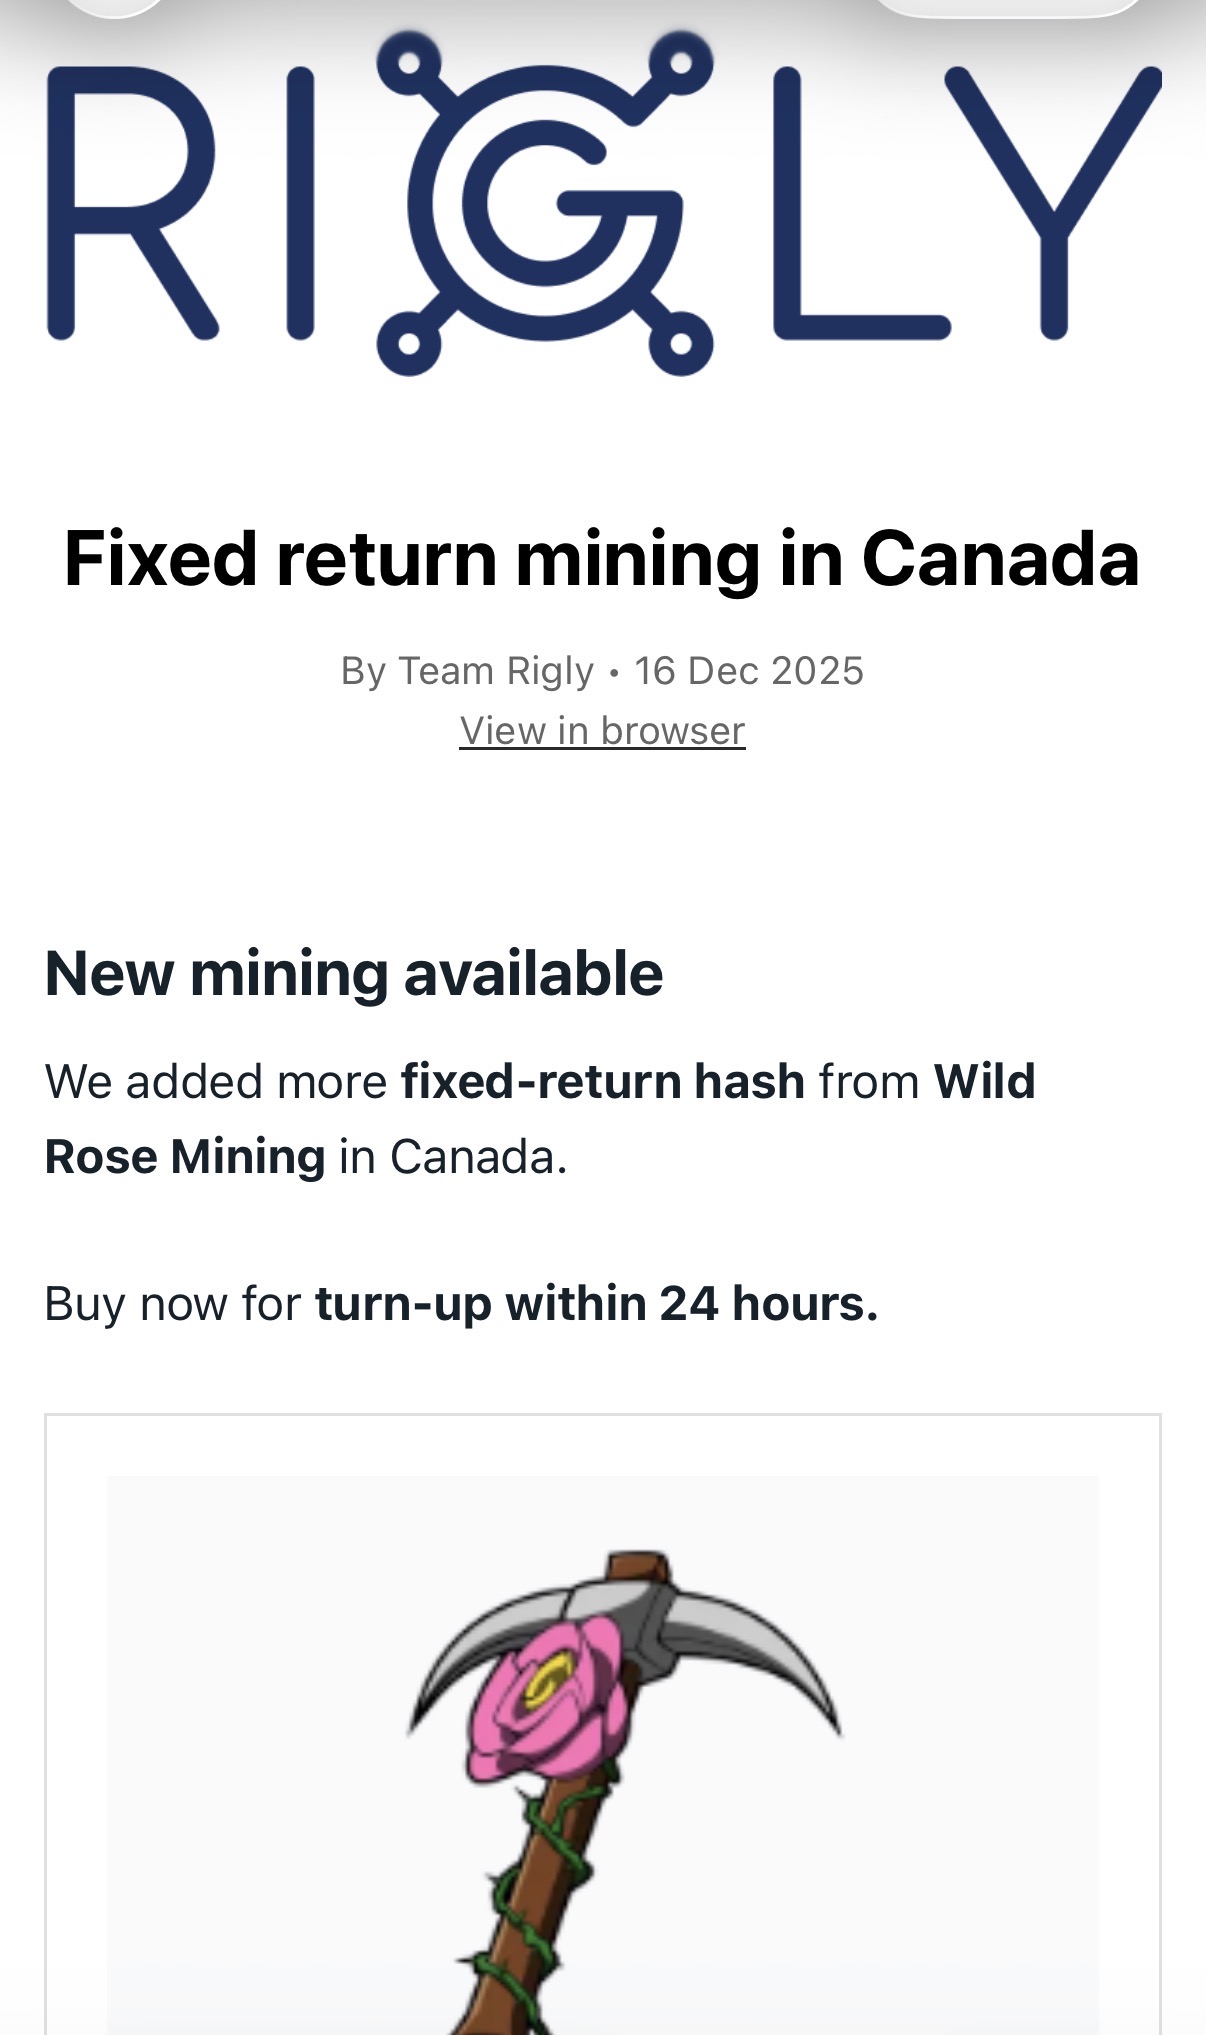Tap the partially visible top-left round button
Image resolution: width=1206 pixels, height=2035 pixels.
tap(113, 6)
